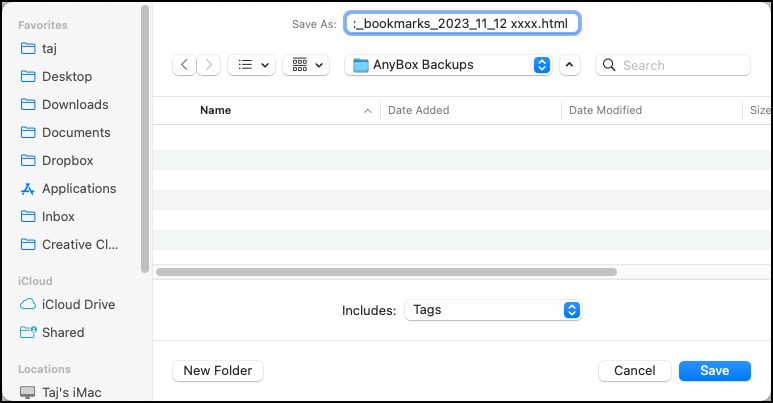Open the Includes Tags popup menu
The height and width of the screenshot is (403, 773).
click(493, 310)
